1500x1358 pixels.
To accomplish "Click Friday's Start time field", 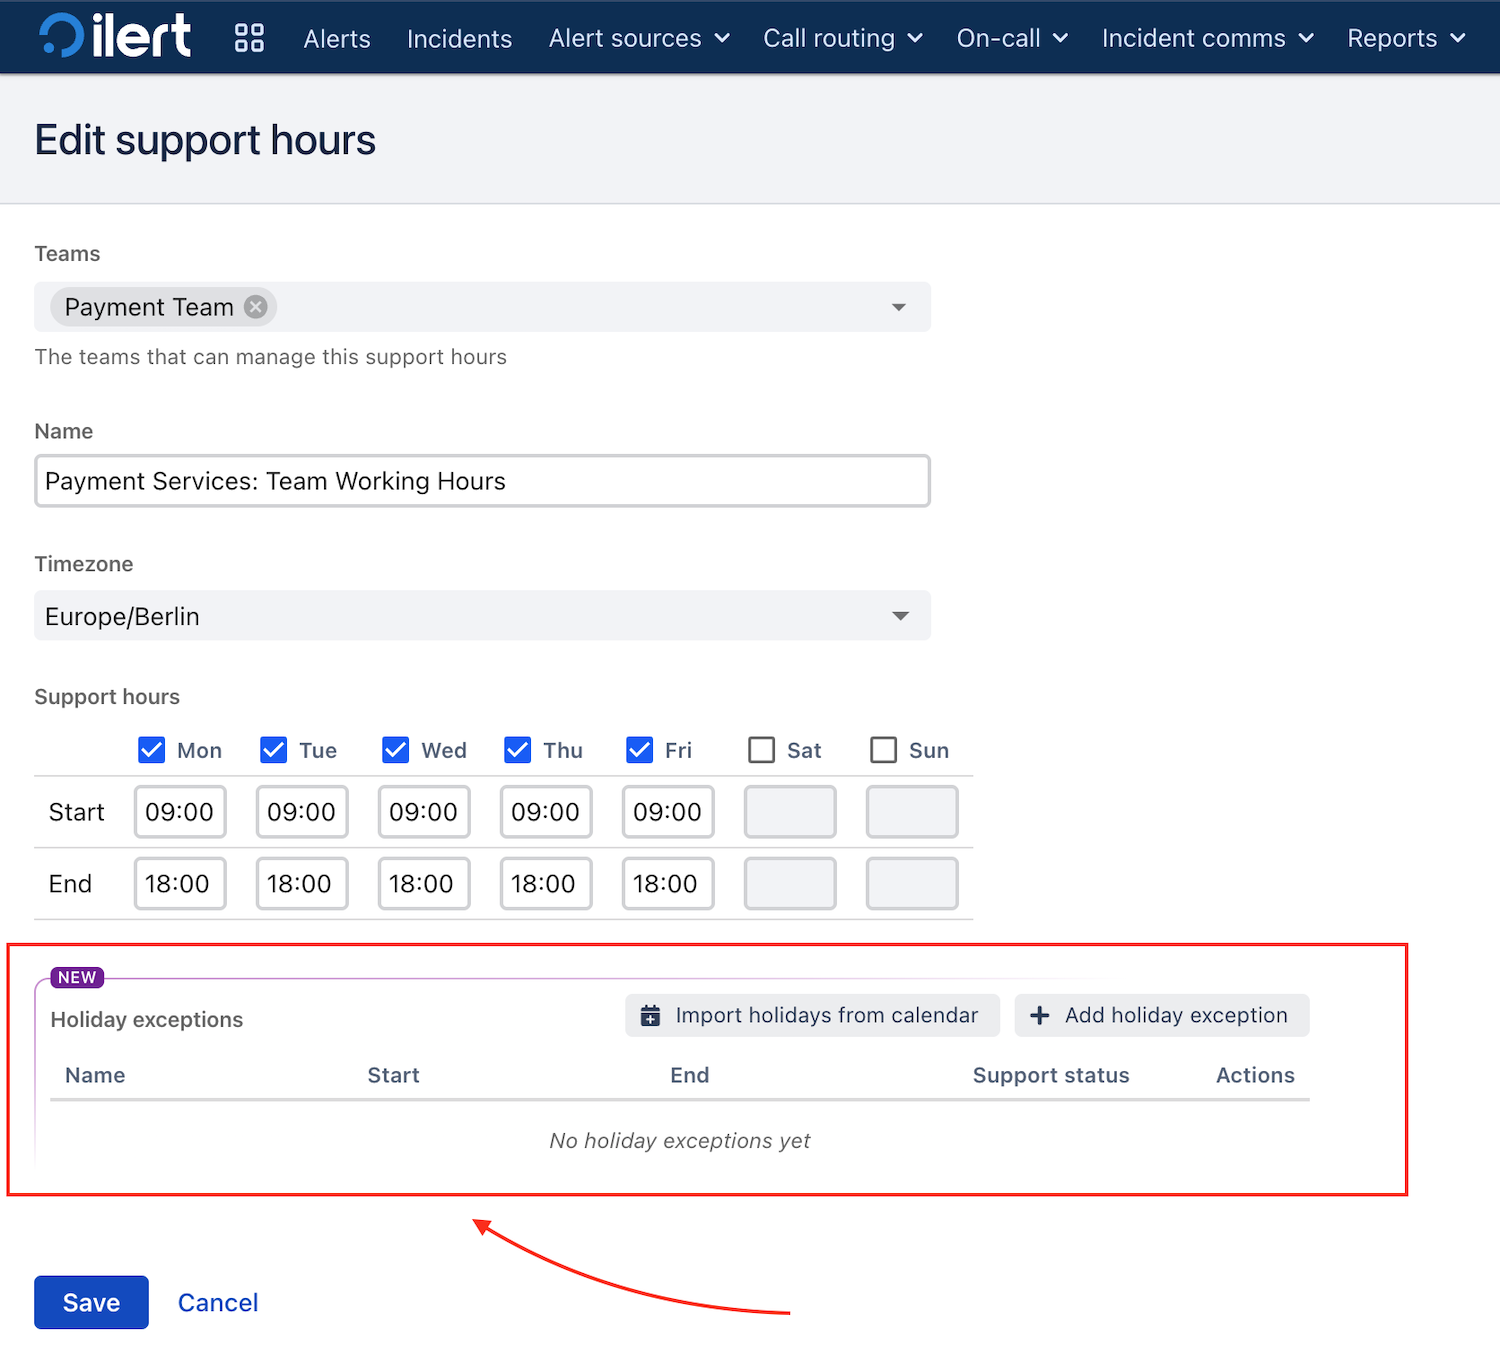I will 667,812.
